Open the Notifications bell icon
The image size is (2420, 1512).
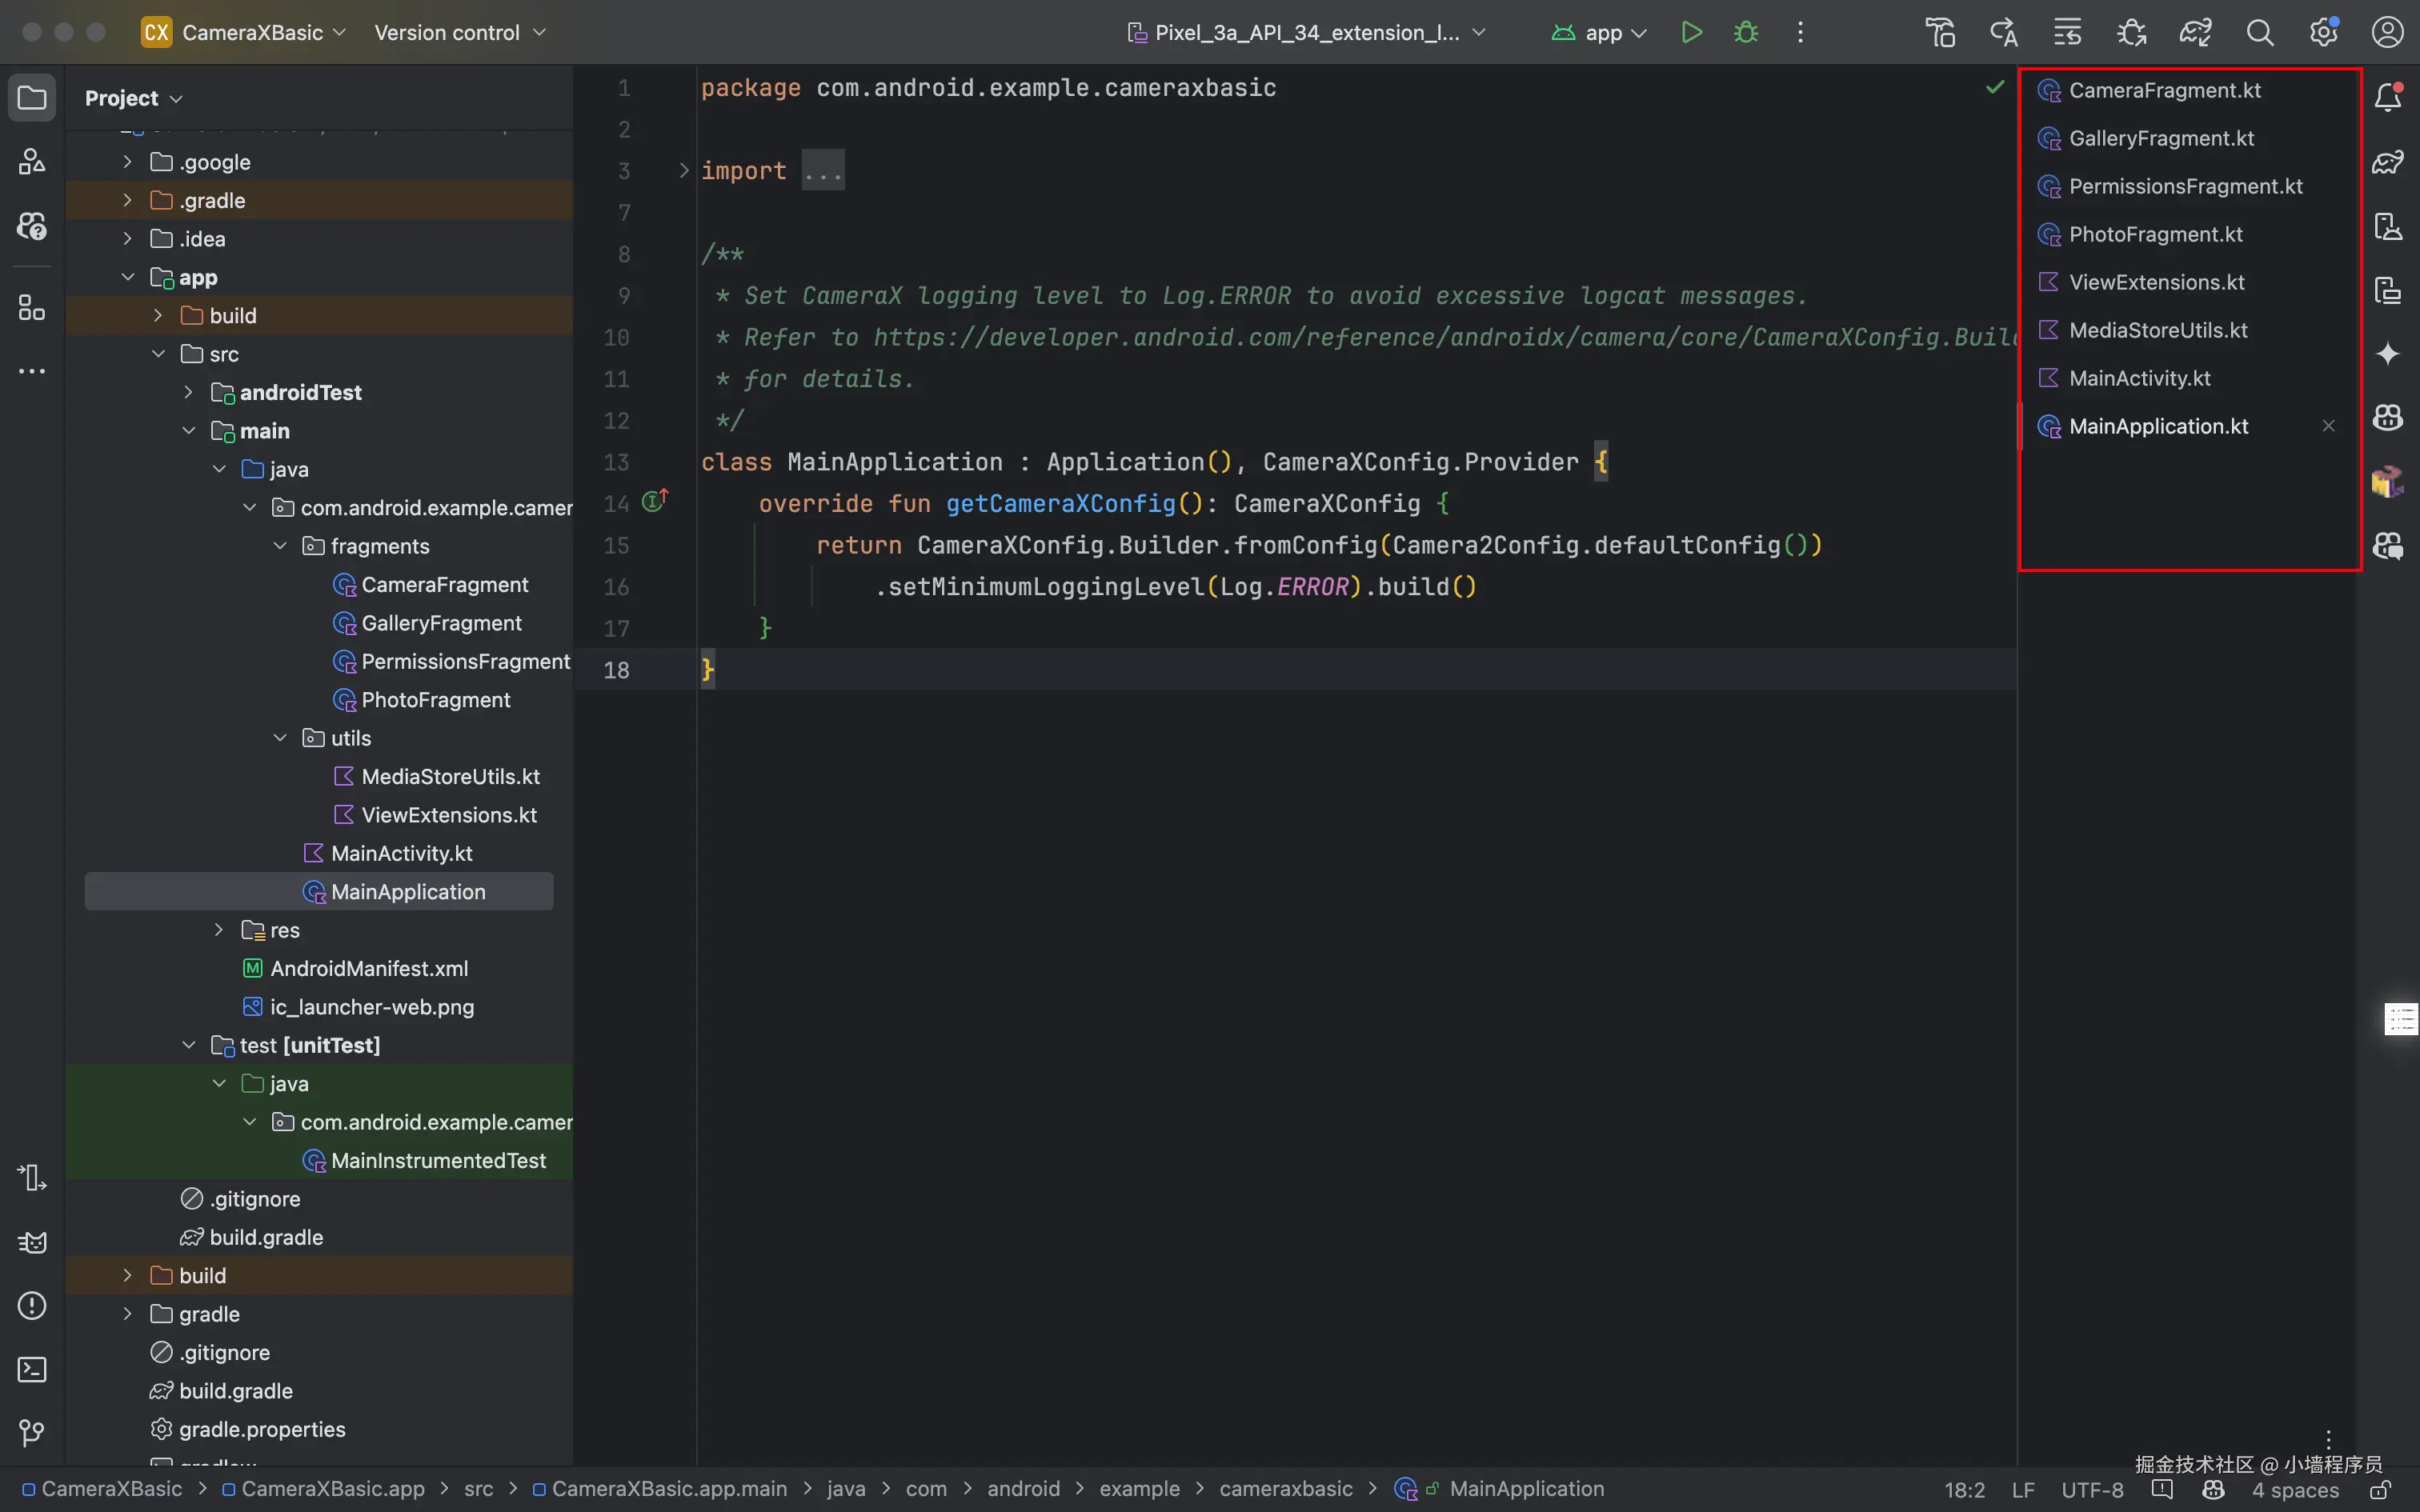2388,97
